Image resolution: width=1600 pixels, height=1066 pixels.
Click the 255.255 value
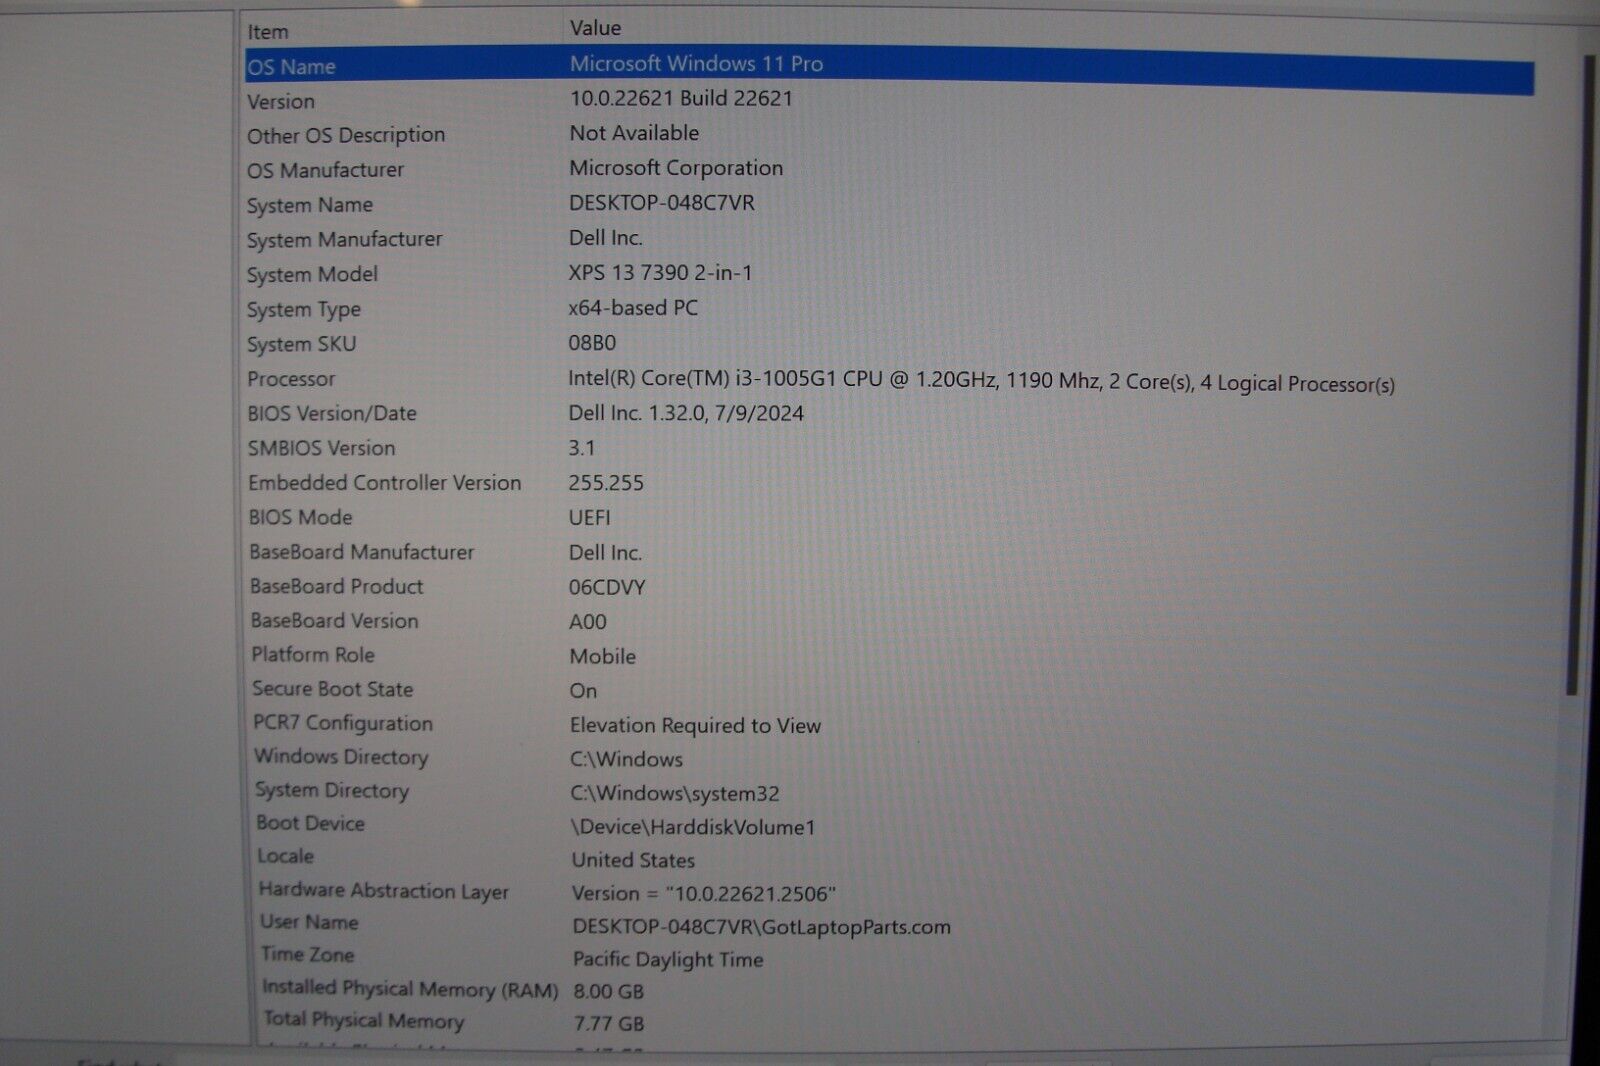pos(606,483)
